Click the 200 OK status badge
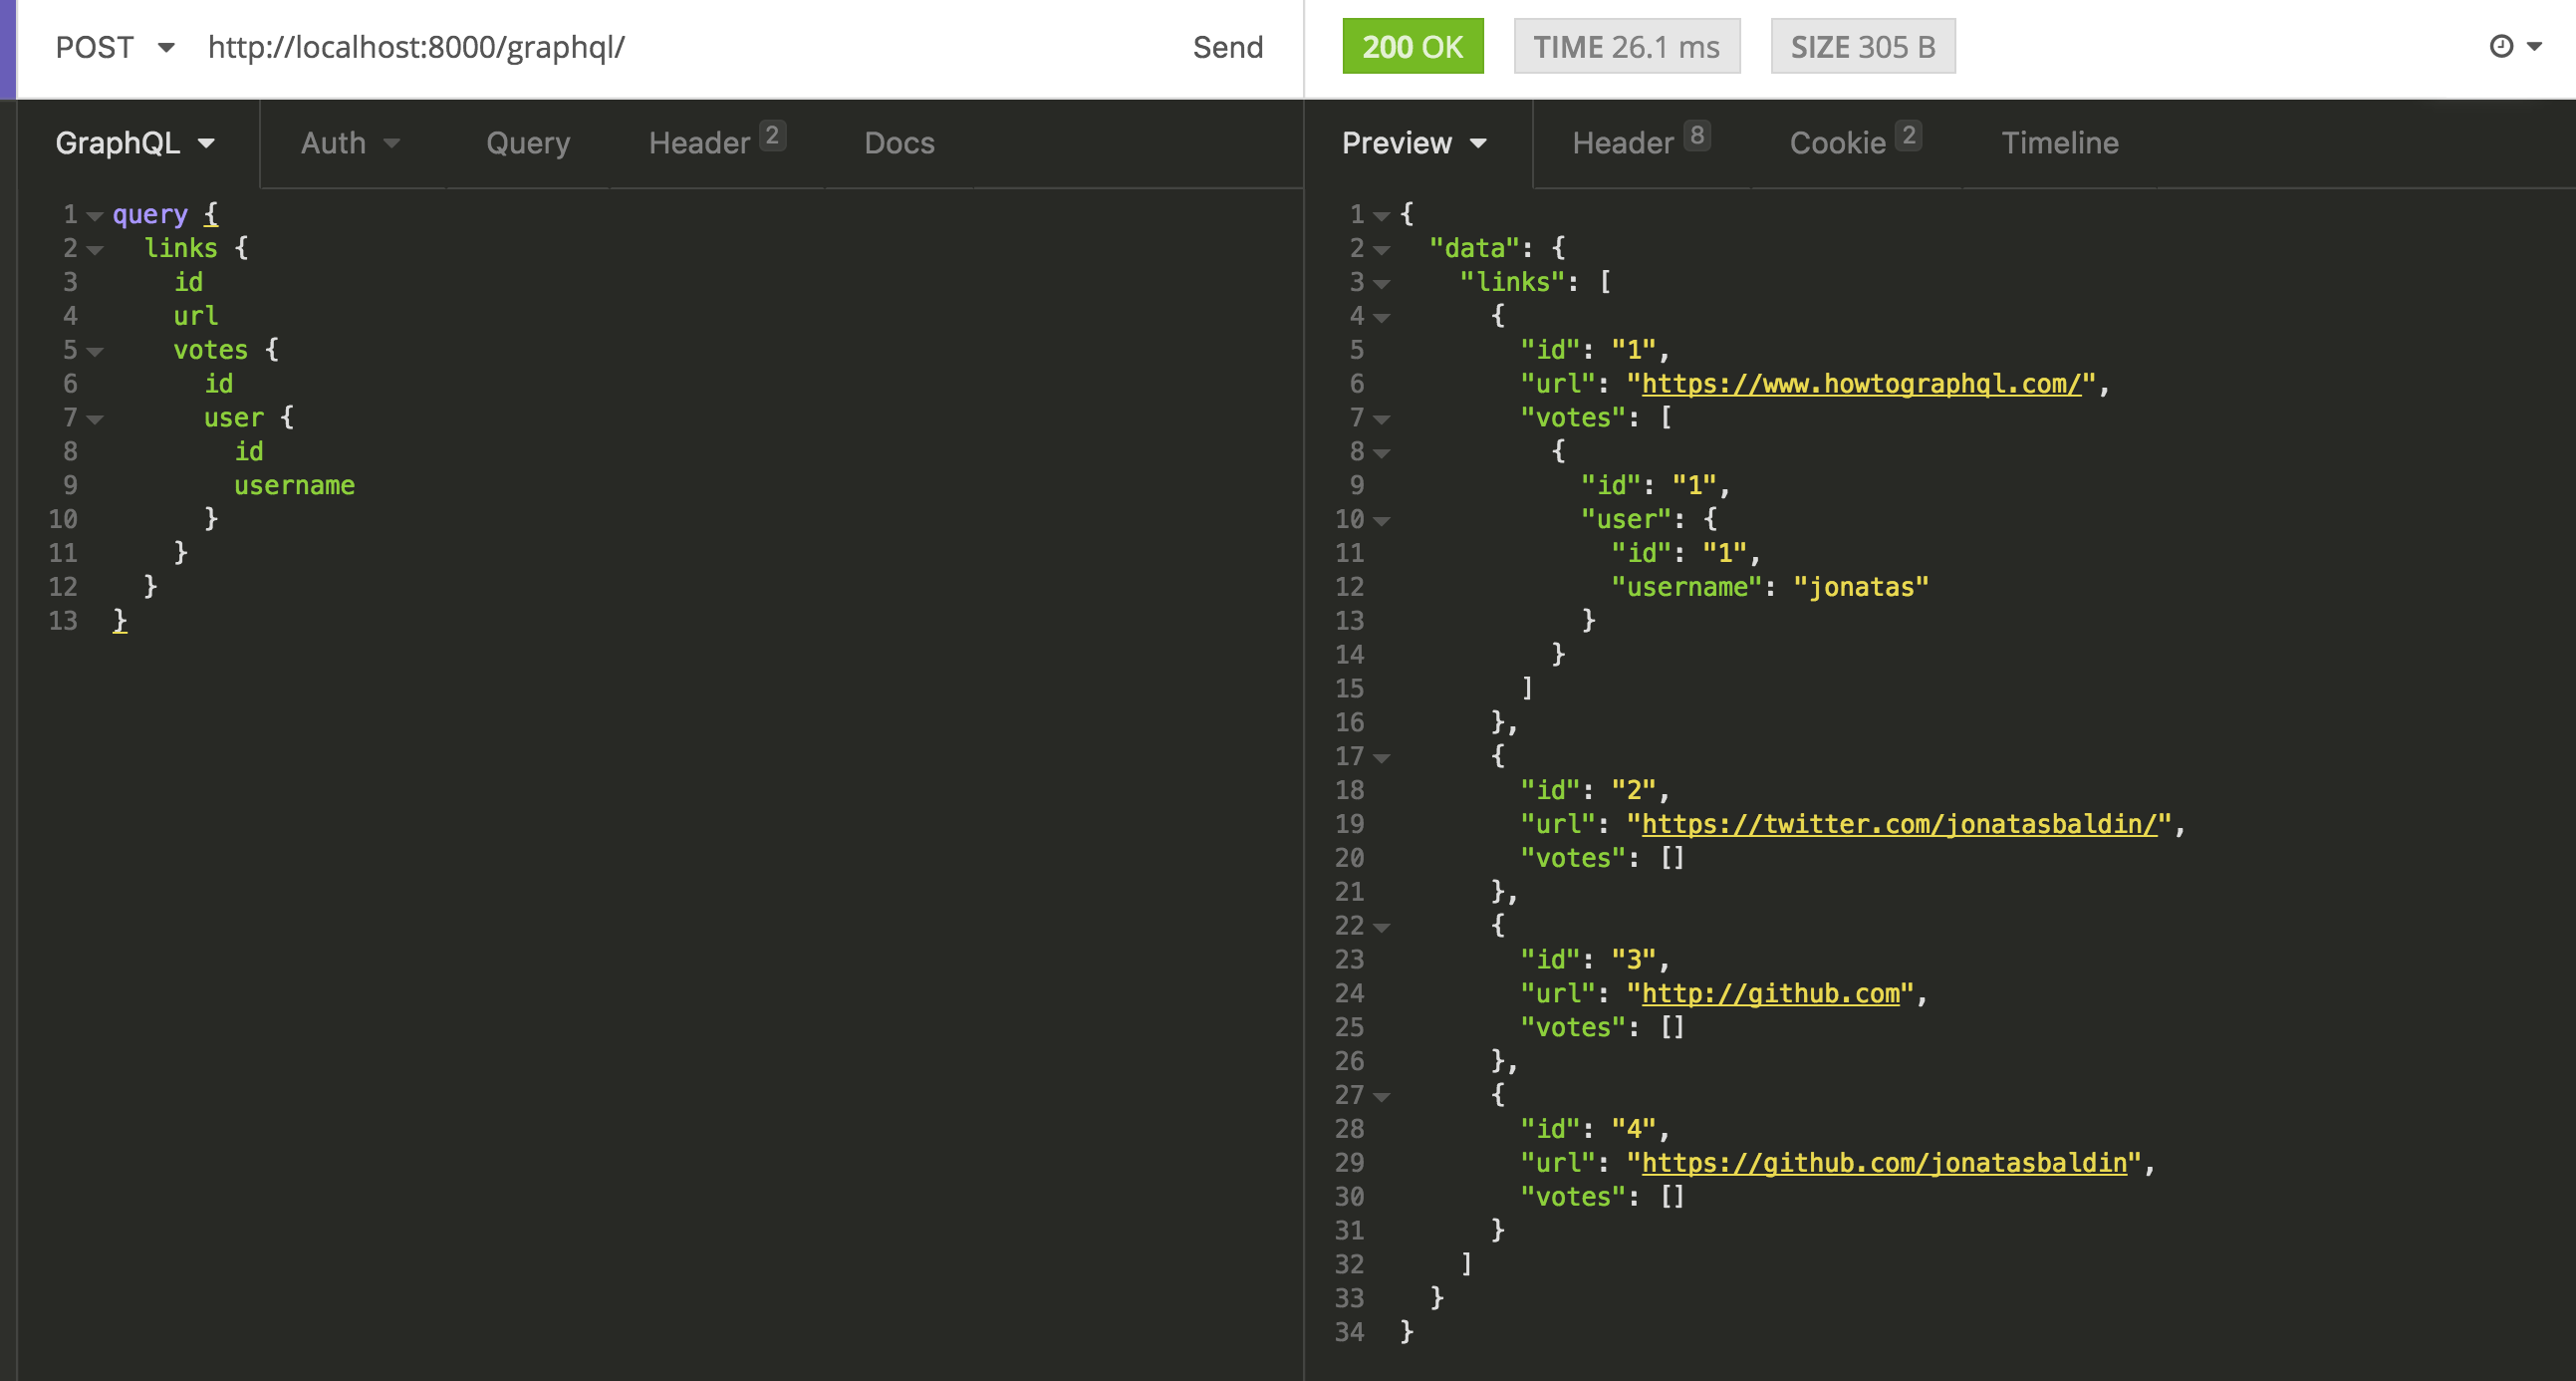 point(1412,46)
